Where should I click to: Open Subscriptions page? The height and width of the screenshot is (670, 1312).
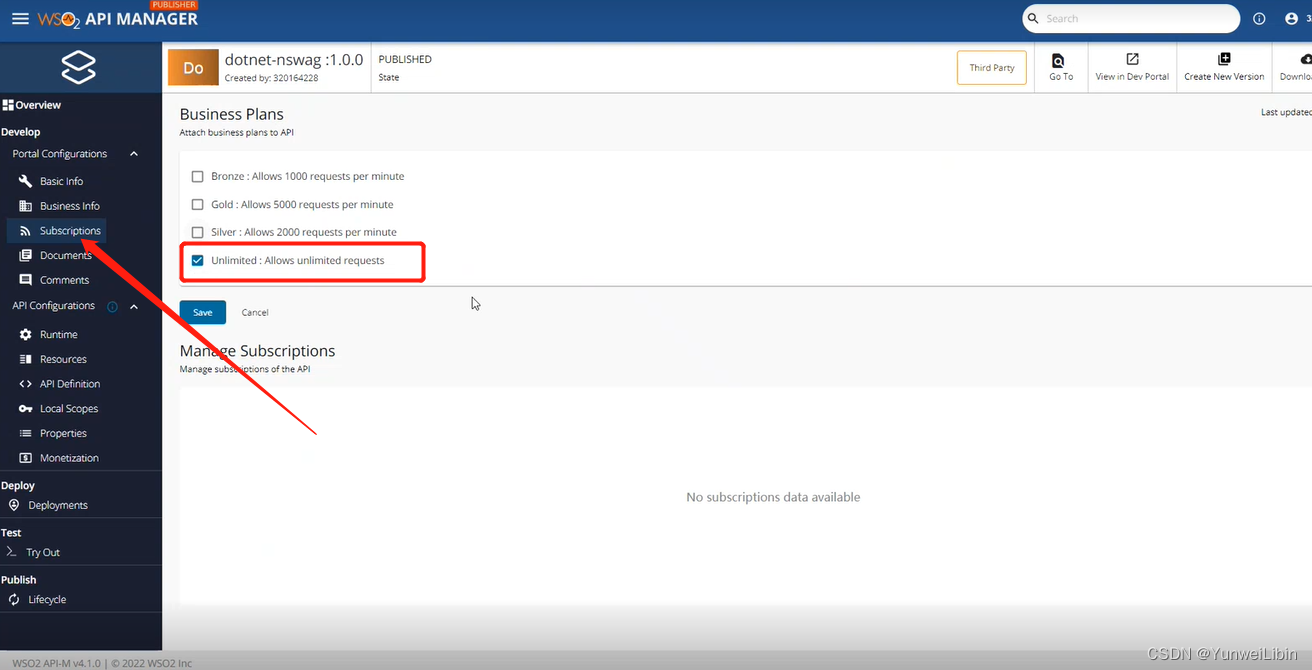coord(70,231)
